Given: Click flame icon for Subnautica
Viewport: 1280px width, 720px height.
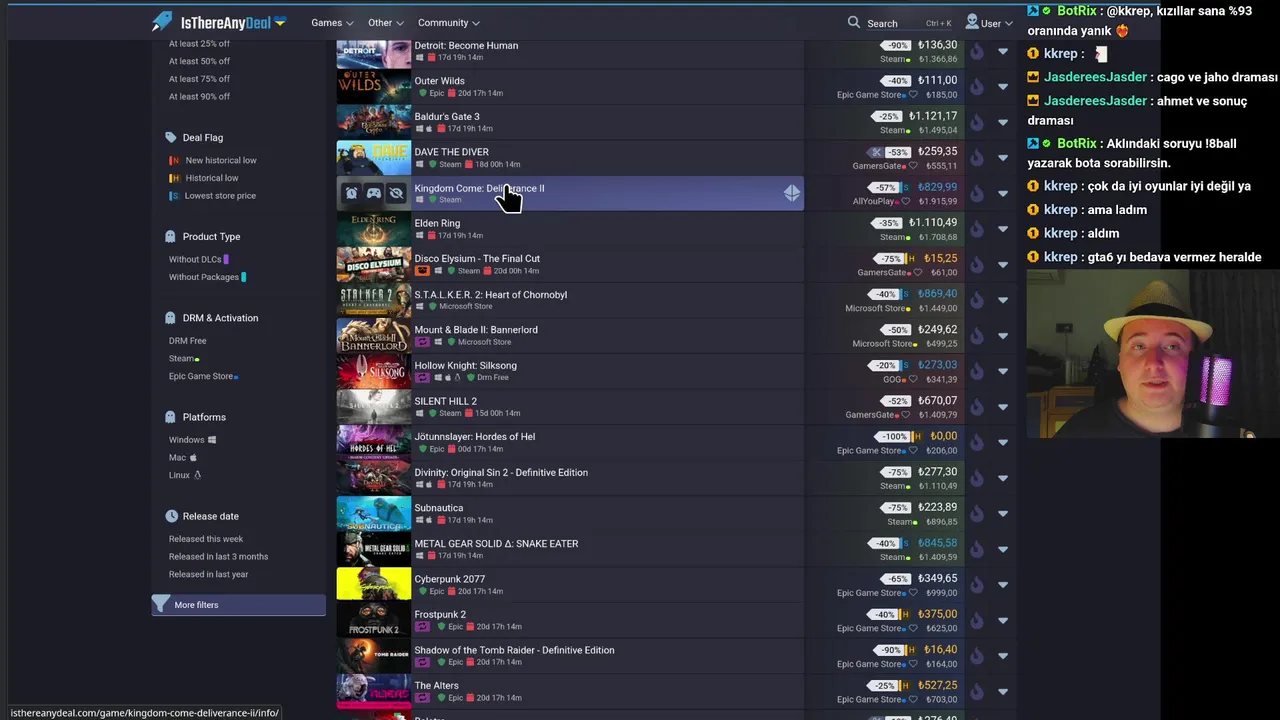Looking at the screenshot, I should tap(976, 514).
